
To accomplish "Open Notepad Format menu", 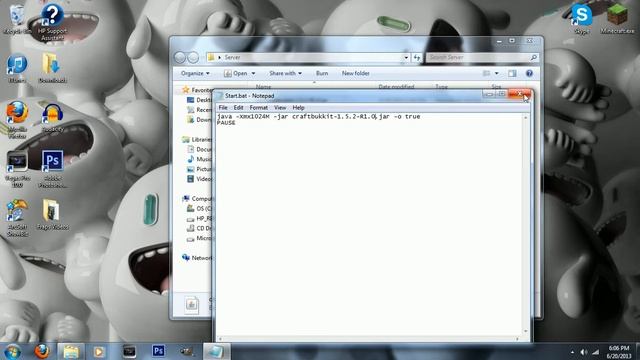I will pyautogui.click(x=259, y=108).
